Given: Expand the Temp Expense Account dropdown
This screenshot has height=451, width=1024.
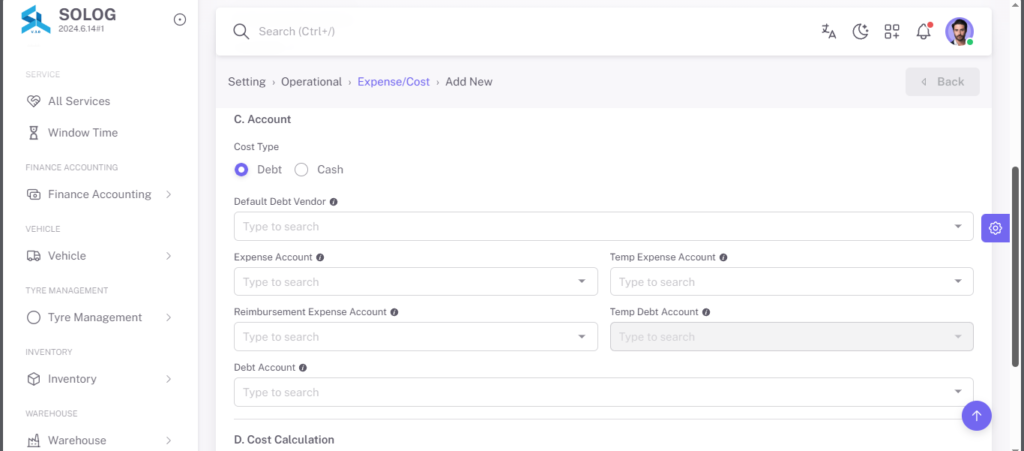Looking at the screenshot, I should pyautogui.click(x=792, y=281).
